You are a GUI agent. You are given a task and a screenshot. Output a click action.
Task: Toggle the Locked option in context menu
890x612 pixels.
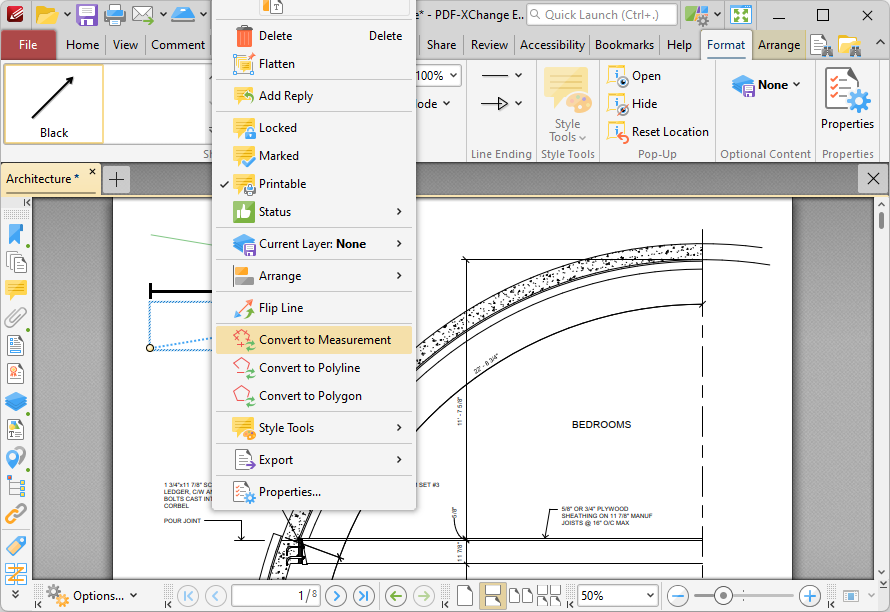coord(313,128)
